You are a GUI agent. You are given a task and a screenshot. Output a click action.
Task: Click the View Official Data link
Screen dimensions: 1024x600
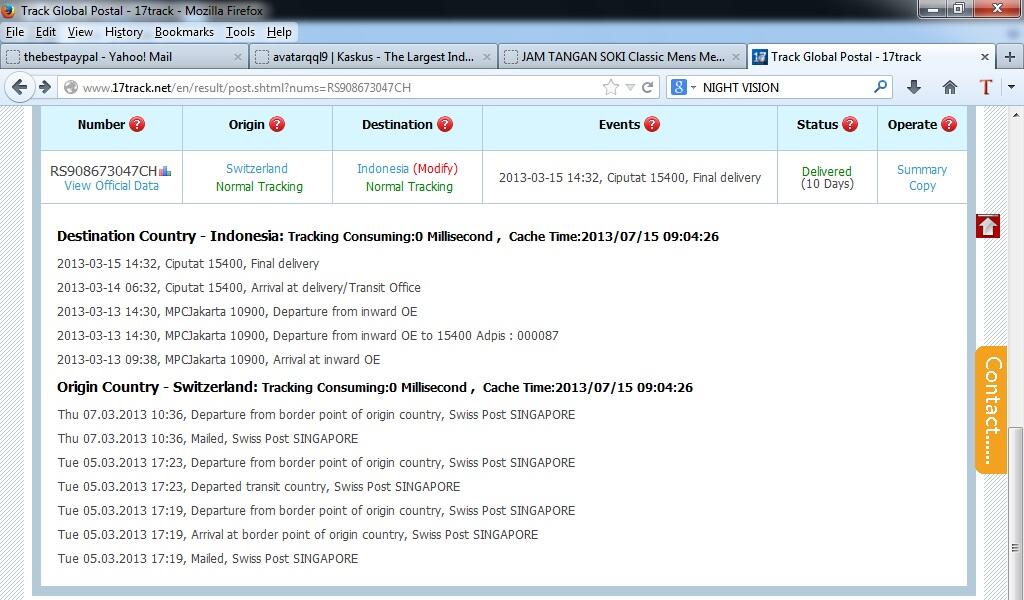[112, 185]
